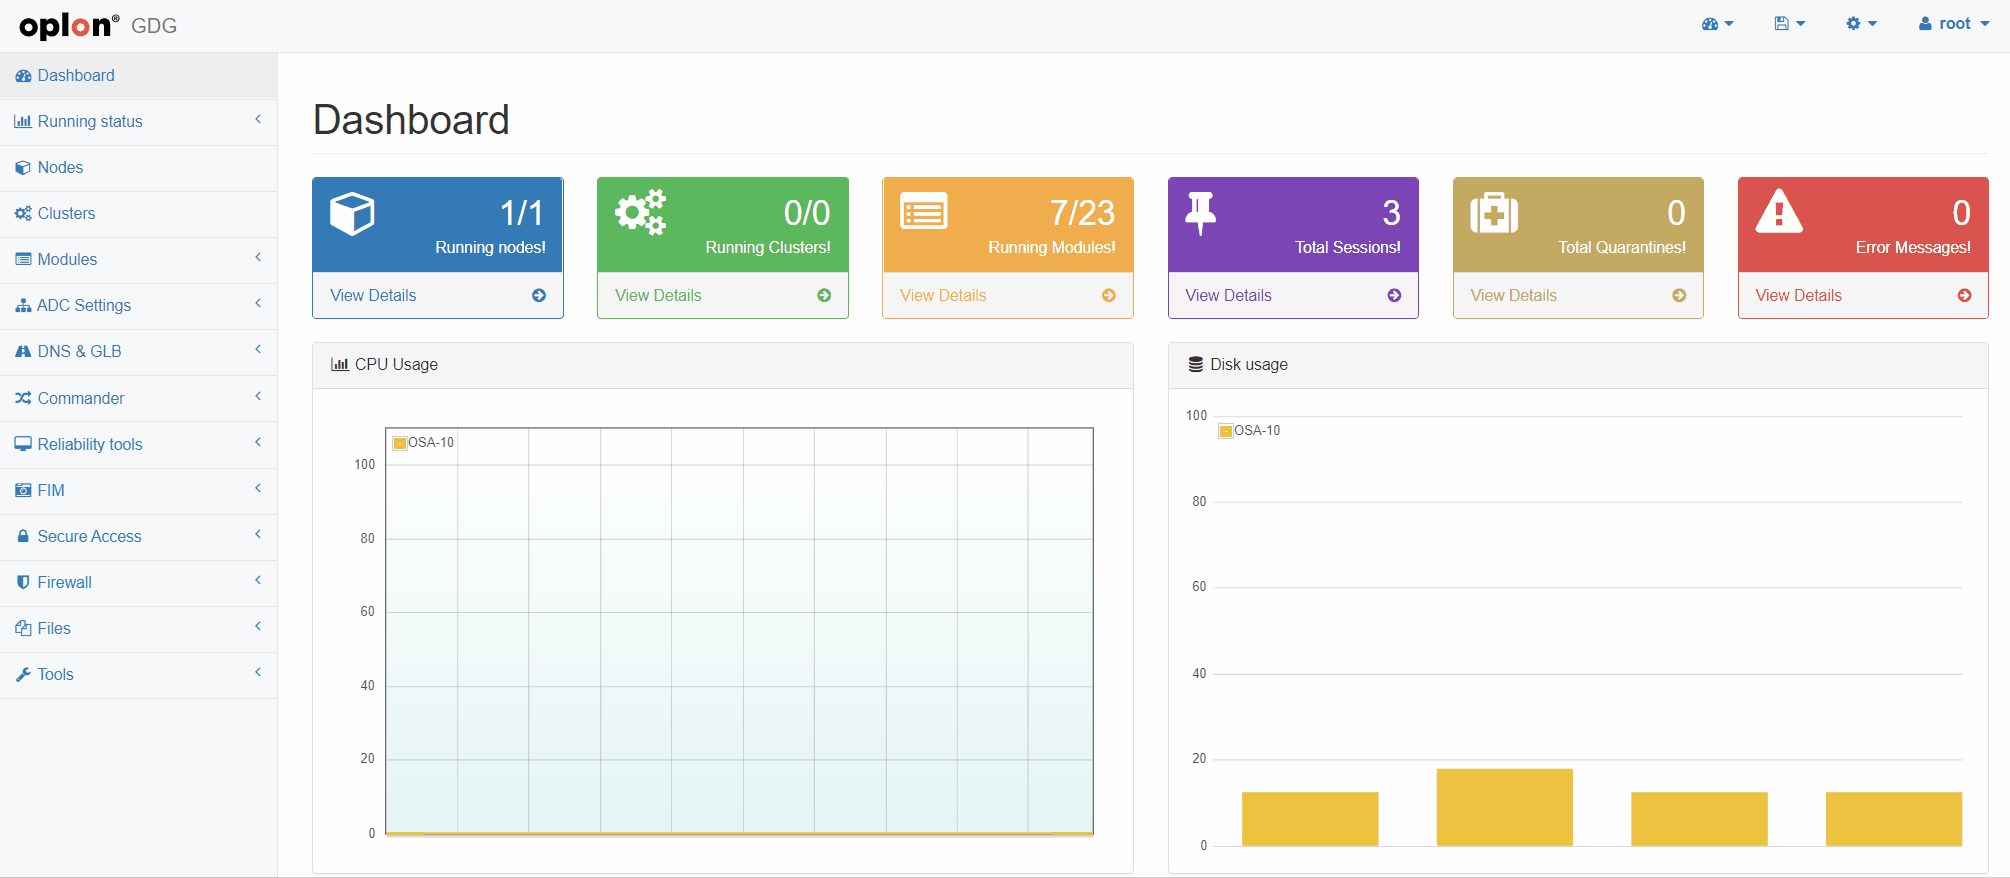Viewport: 2010px width, 878px height.
Task: Click the medkit icon in Total Quarantines card
Action: [1494, 213]
